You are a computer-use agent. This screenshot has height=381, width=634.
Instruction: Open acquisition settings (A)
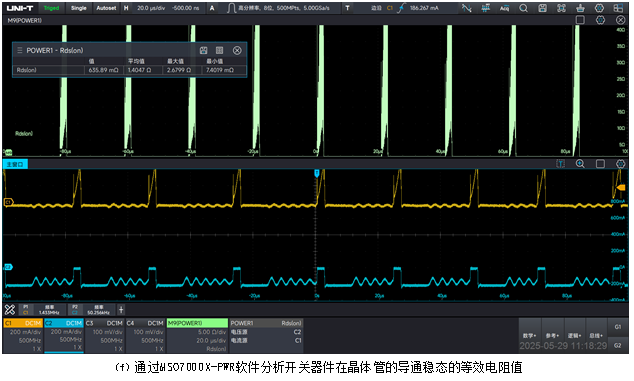[x=212, y=8]
